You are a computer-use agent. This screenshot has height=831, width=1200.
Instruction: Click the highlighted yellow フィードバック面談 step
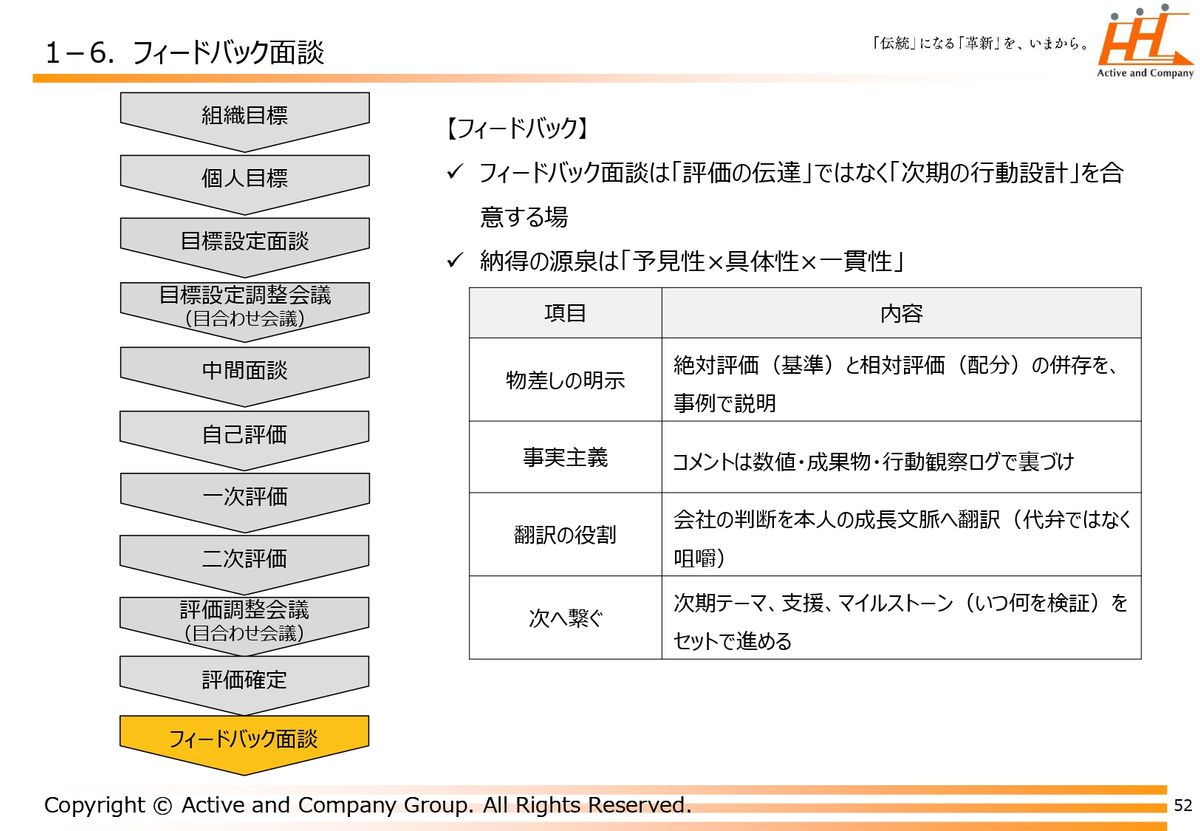[x=244, y=739]
